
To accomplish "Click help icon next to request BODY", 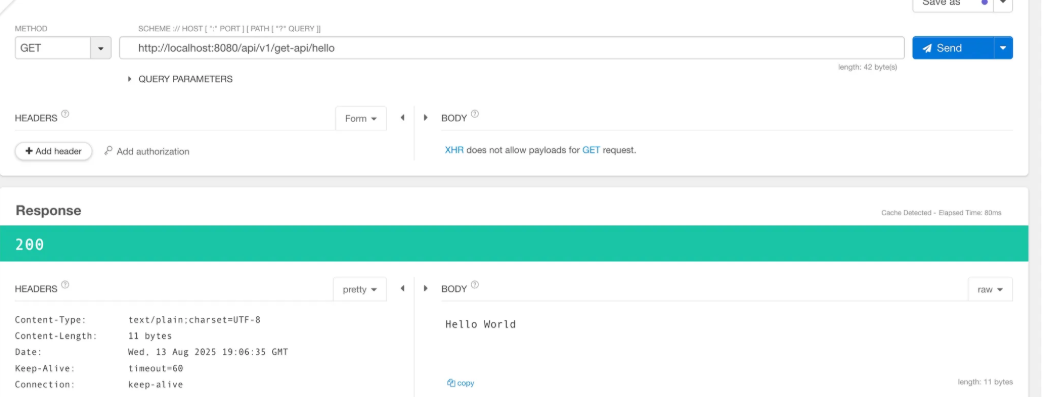I will pos(474,114).
